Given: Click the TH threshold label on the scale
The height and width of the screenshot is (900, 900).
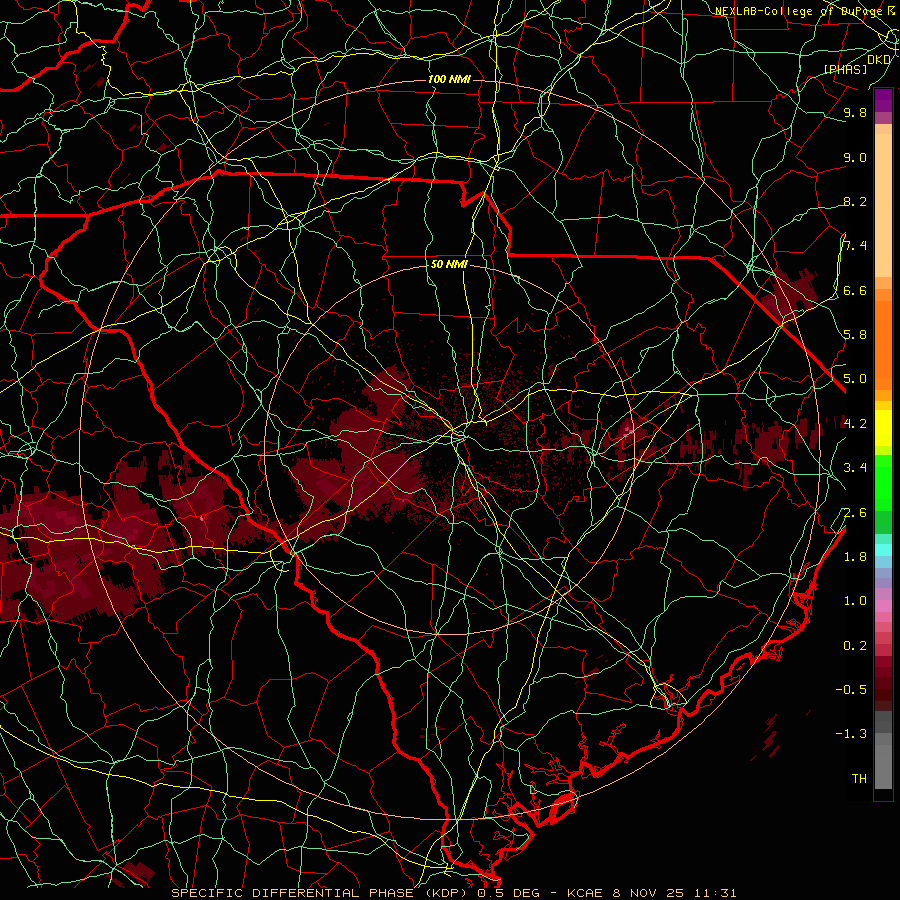Looking at the screenshot, I should coord(859,779).
